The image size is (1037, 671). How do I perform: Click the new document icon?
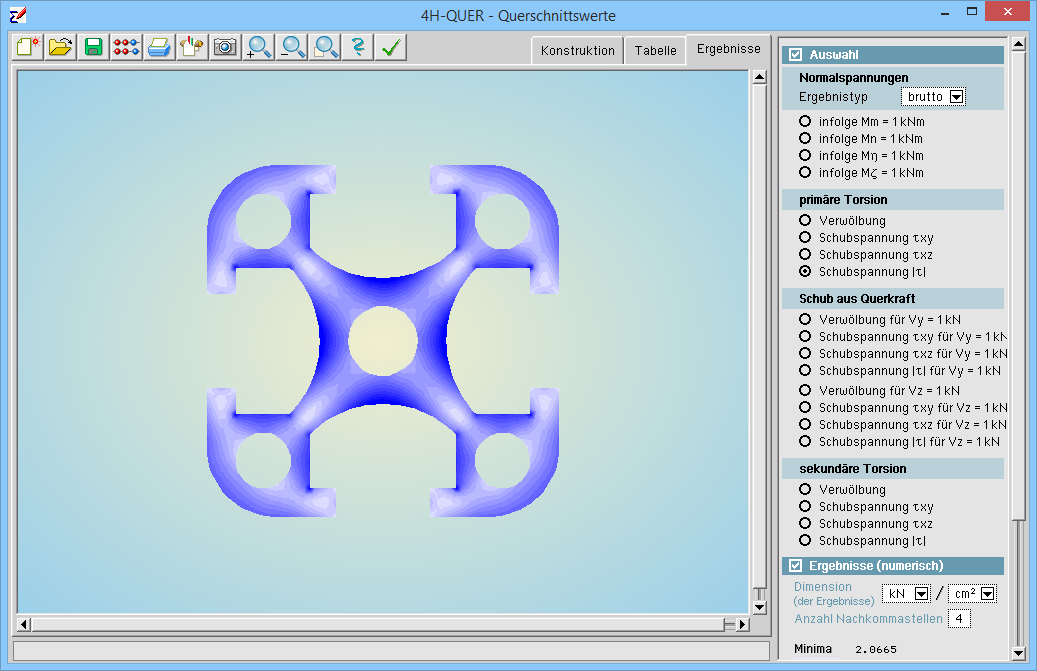coord(28,47)
